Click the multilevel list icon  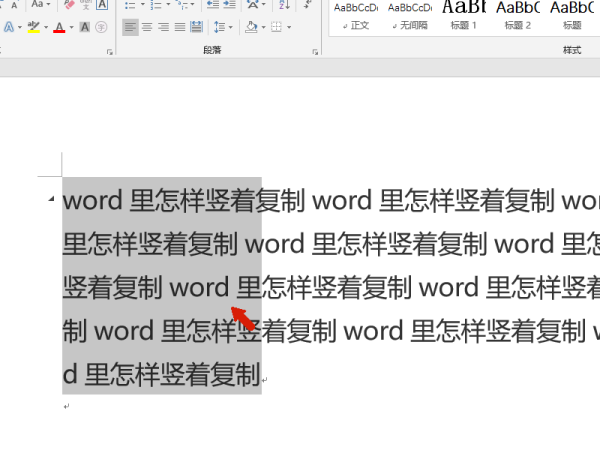tap(182, 5)
